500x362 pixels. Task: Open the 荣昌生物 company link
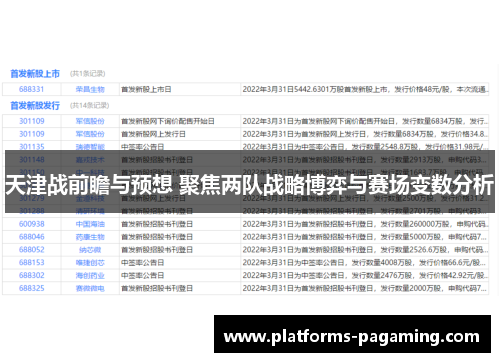90,89
